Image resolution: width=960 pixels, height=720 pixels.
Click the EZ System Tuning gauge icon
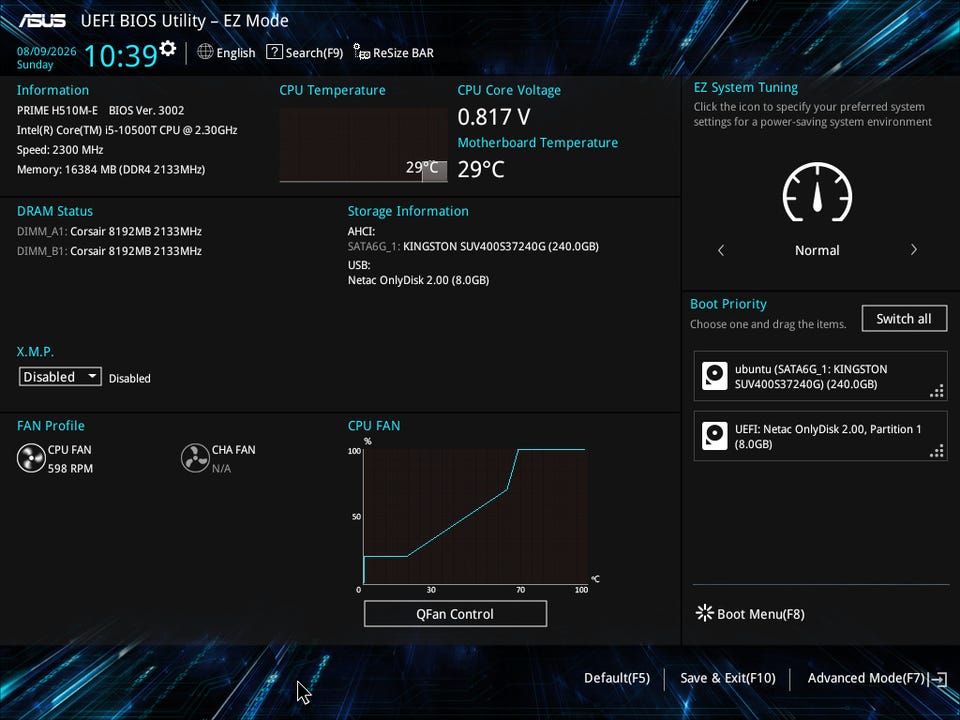pyautogui.click(x=817, y=192)
